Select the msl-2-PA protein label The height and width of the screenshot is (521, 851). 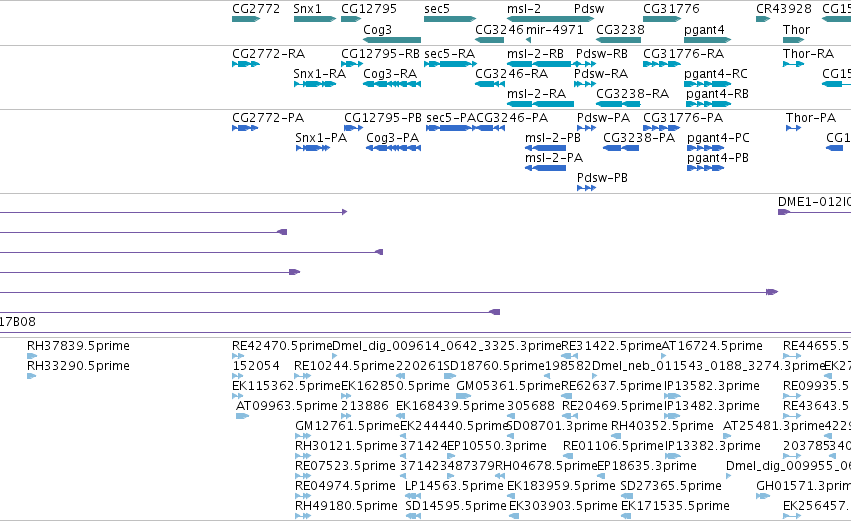click(554, 158)
